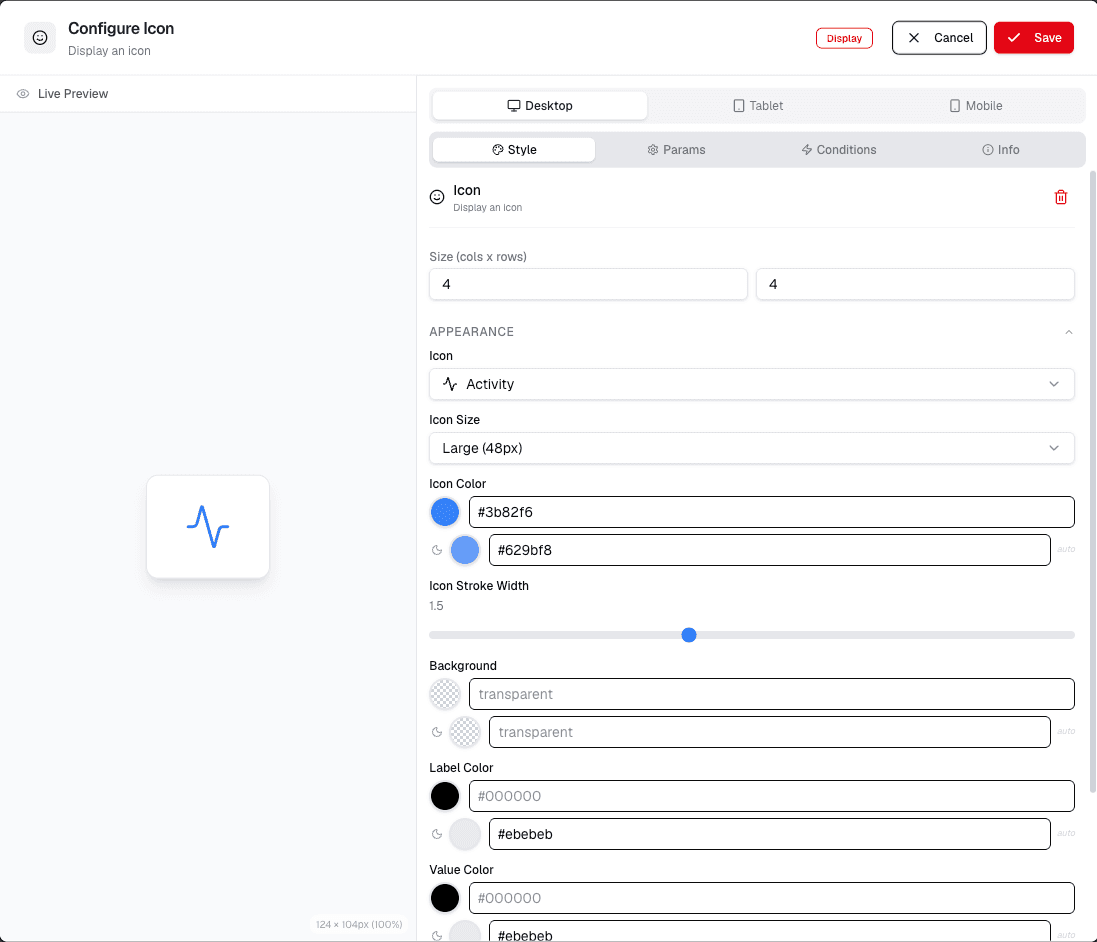
Task: Click the Activity icon preview card
Action: pyautogui.click(x=208, y=527)
